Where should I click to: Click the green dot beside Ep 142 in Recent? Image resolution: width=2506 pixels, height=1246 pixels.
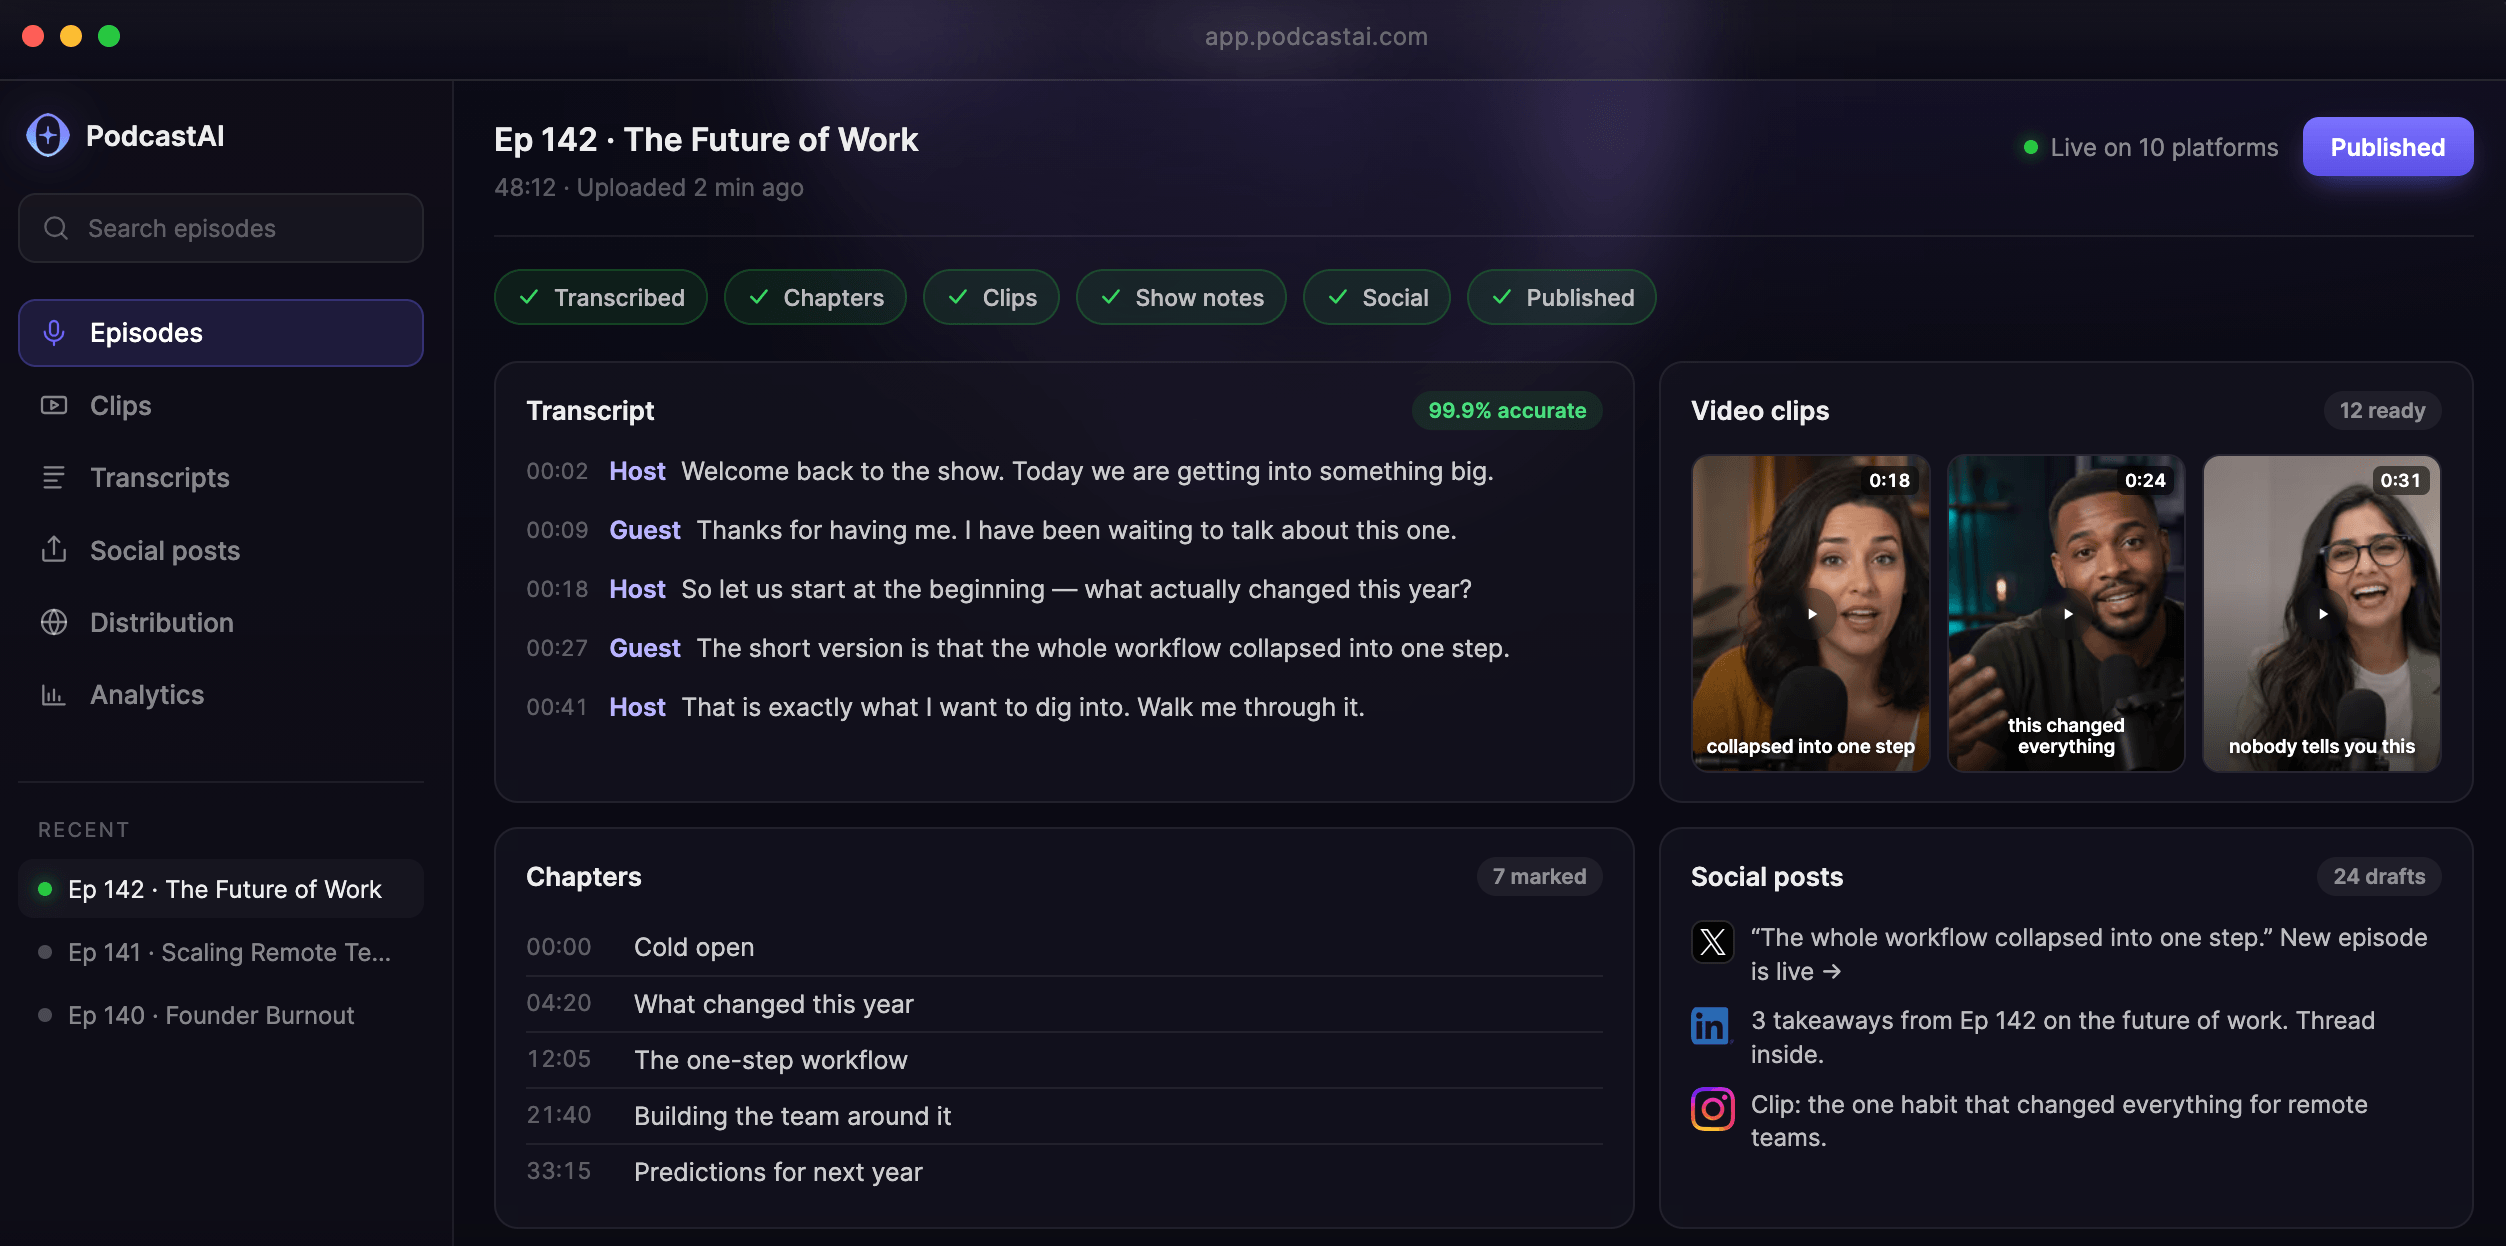[x=45, y=889]
